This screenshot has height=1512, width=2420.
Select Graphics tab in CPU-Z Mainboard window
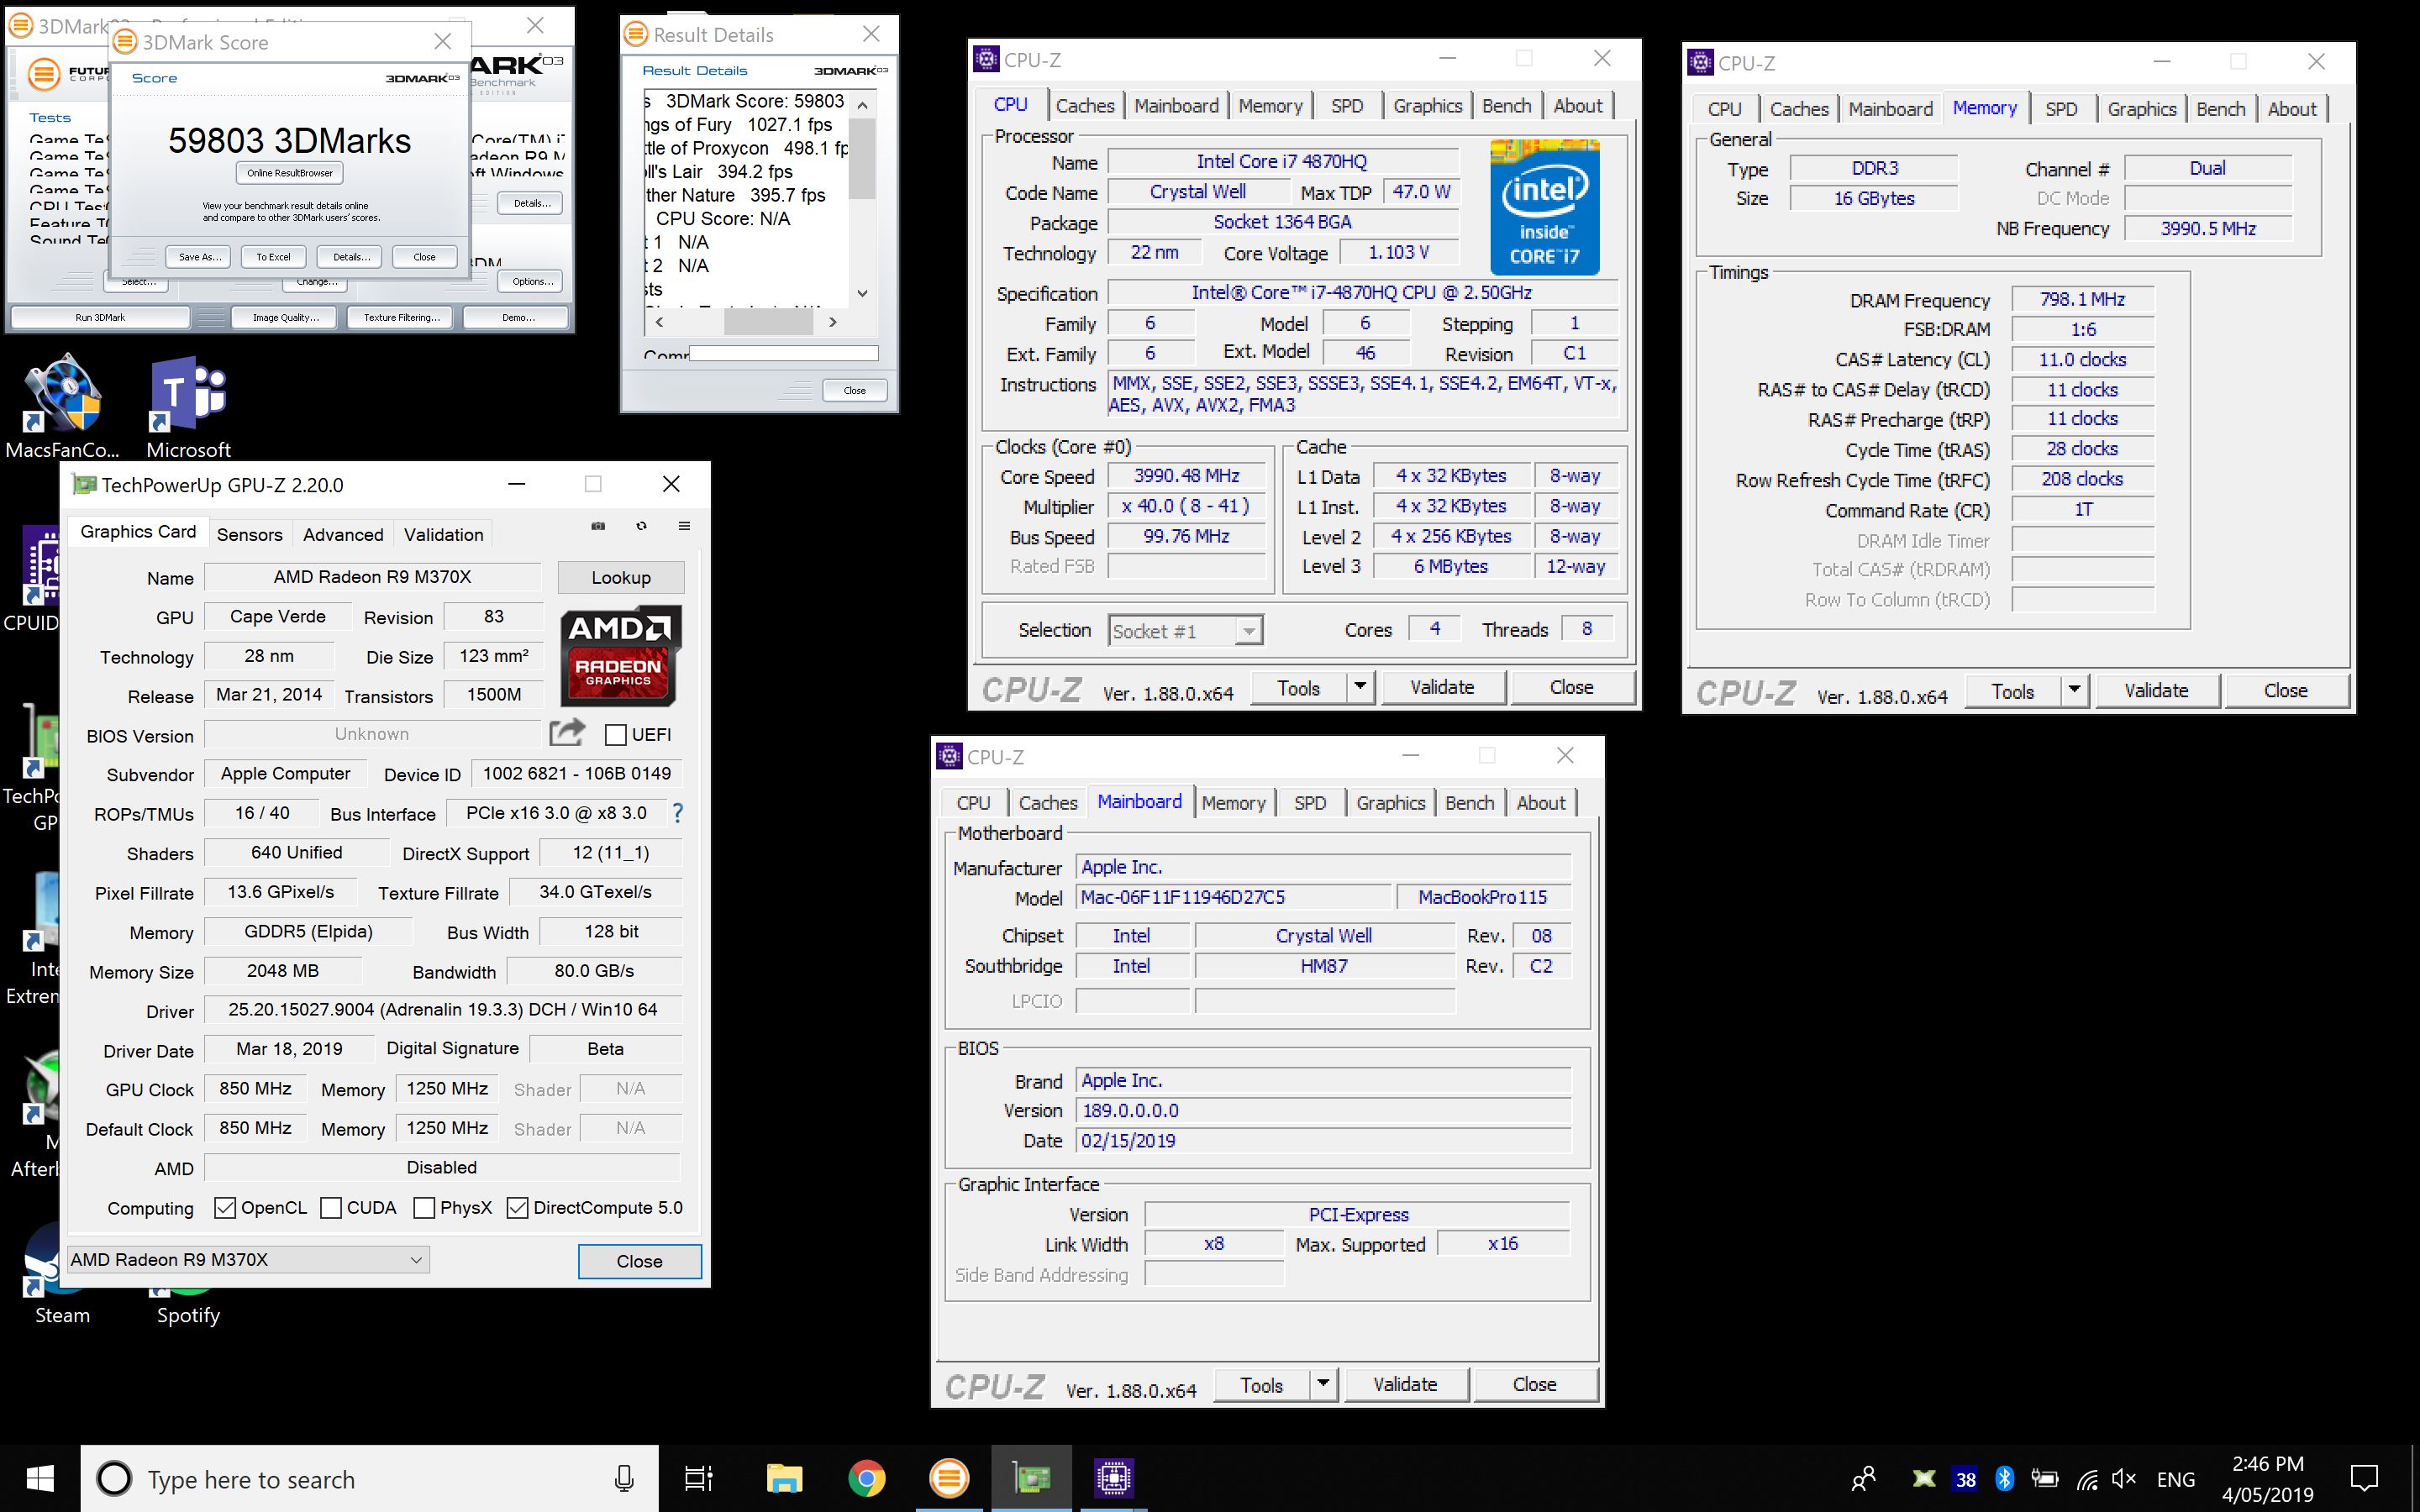1390,803
